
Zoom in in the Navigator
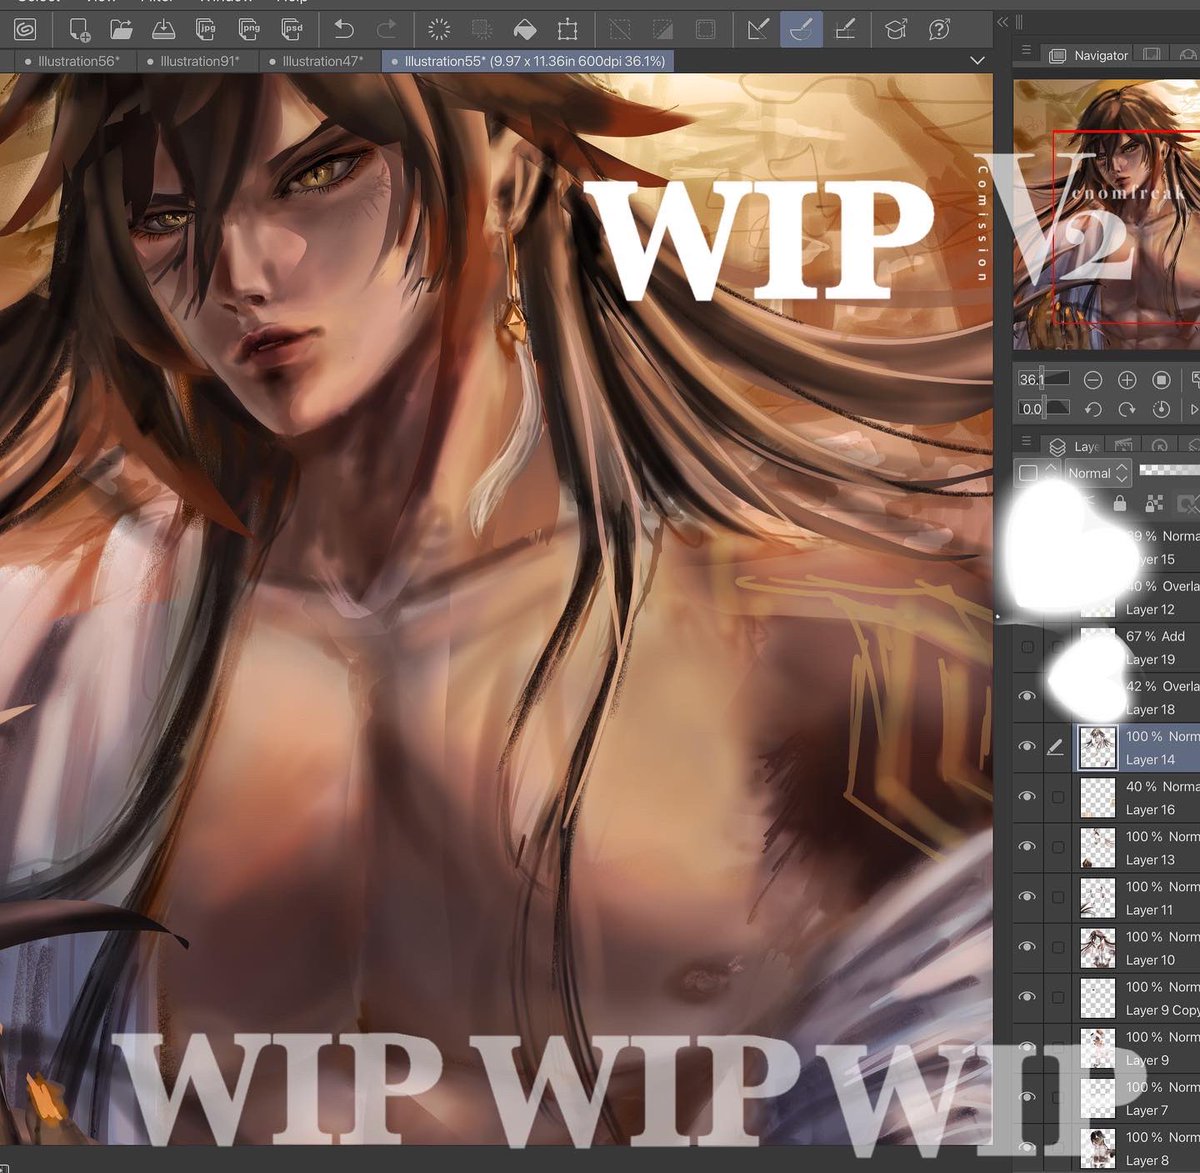[x=1127, y=380]
